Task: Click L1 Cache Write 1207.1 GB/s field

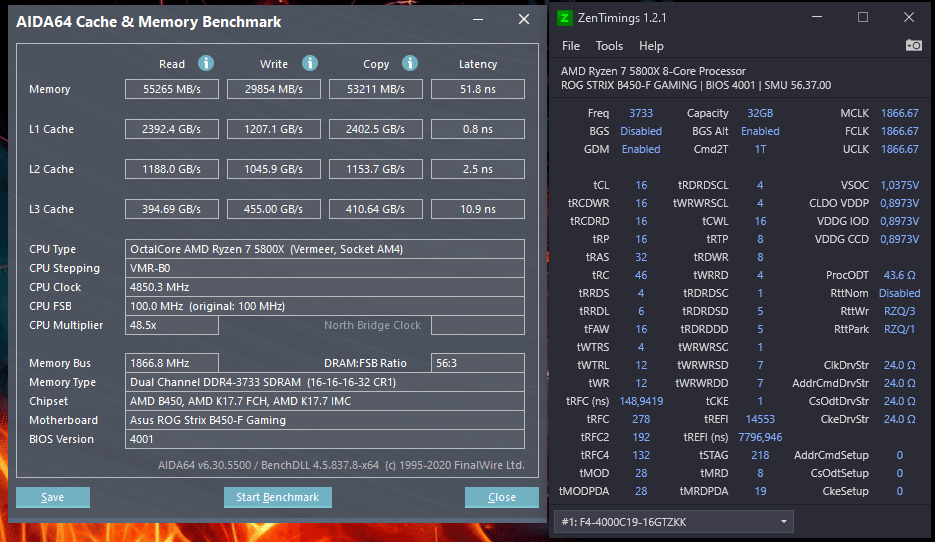Action: 274,129
